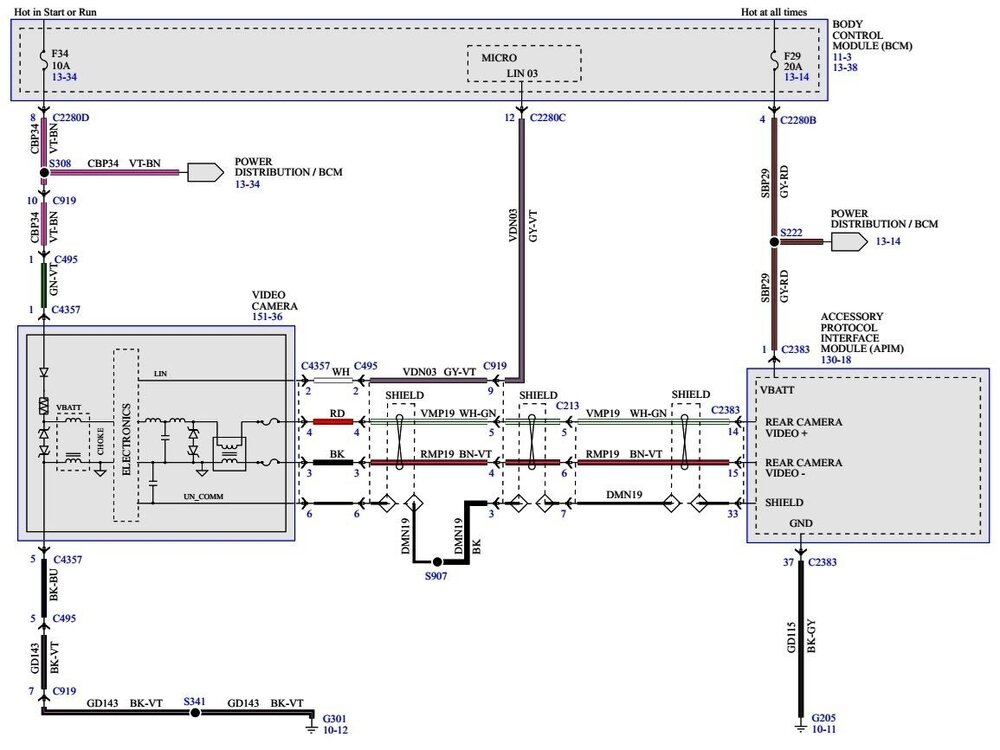Select the S308 splice dot
Image resolution: width=1000 pixels, height=750 pixels.
point(44,172)
